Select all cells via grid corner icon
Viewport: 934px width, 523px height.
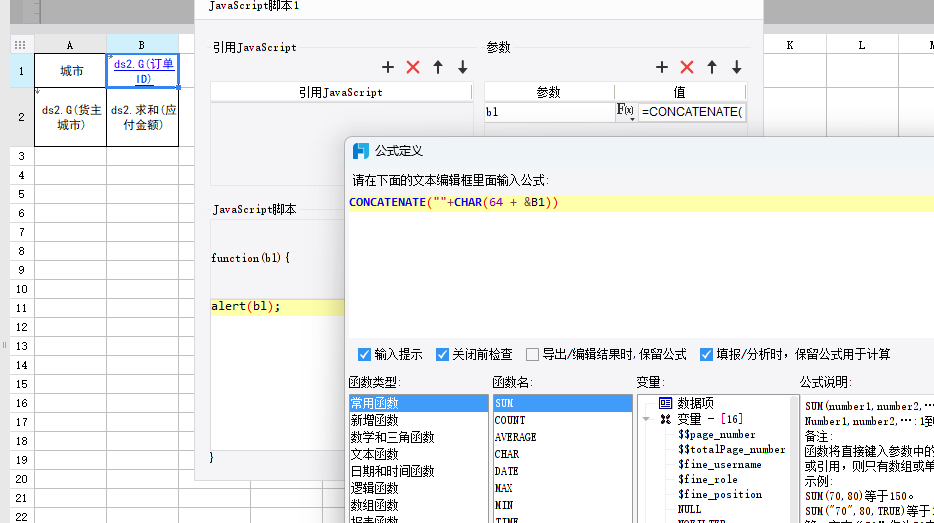click(x=20, y=45)
